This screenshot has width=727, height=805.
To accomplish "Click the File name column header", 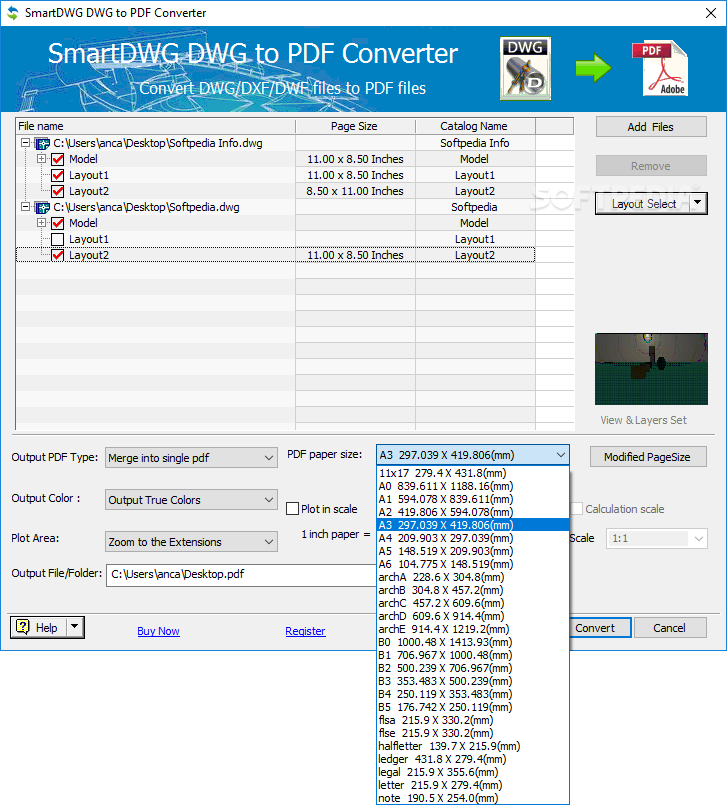I will point(156,126).
